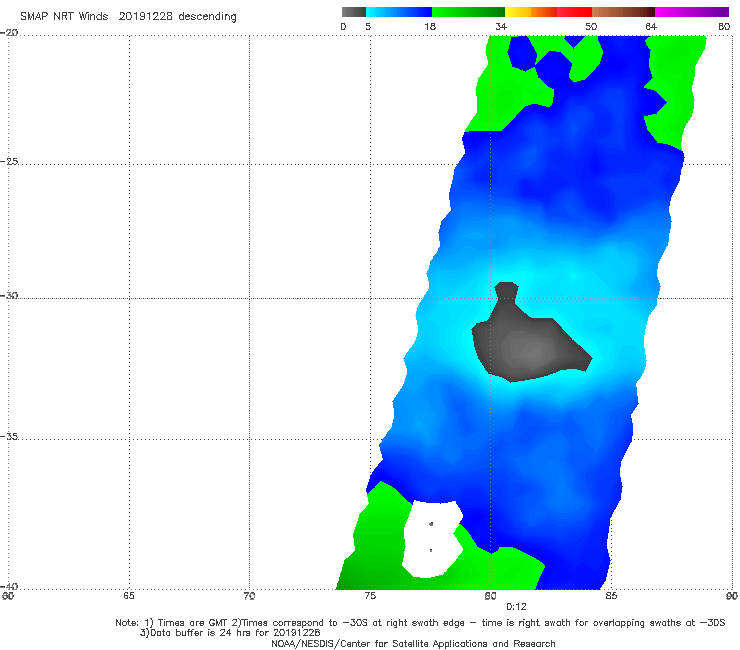Click the white data gap in the swath
740x650 pixels.
432,539
